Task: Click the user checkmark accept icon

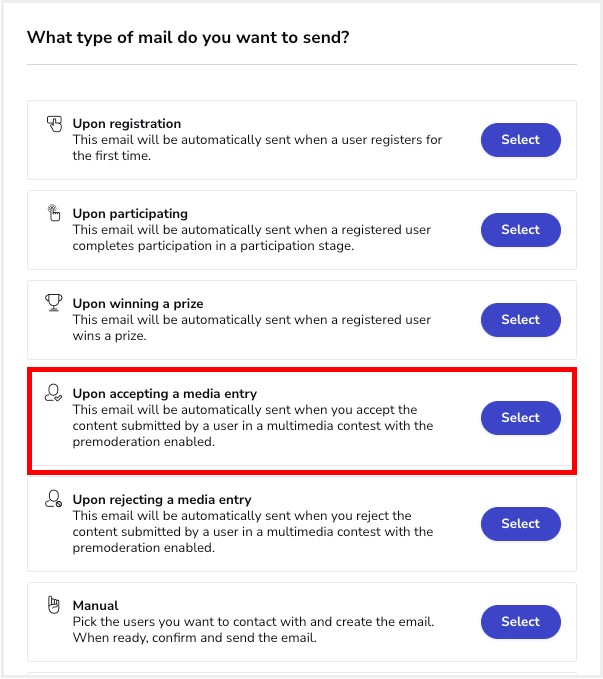Action: point(54,393)
